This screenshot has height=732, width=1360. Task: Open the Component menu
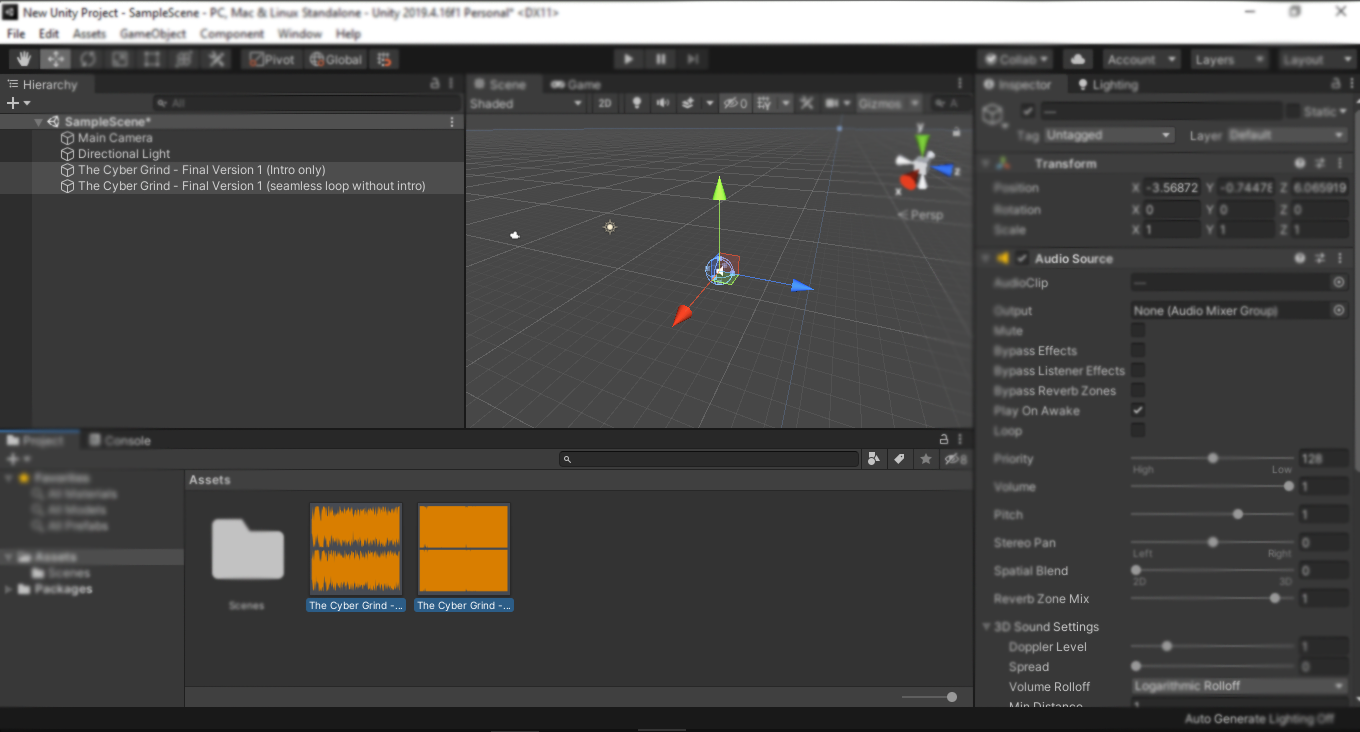click(x=232, y=34)
